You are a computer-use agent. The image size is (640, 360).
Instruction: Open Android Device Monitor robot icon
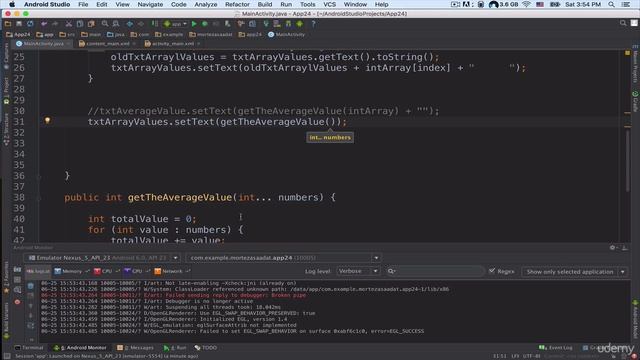pos(300,24)
